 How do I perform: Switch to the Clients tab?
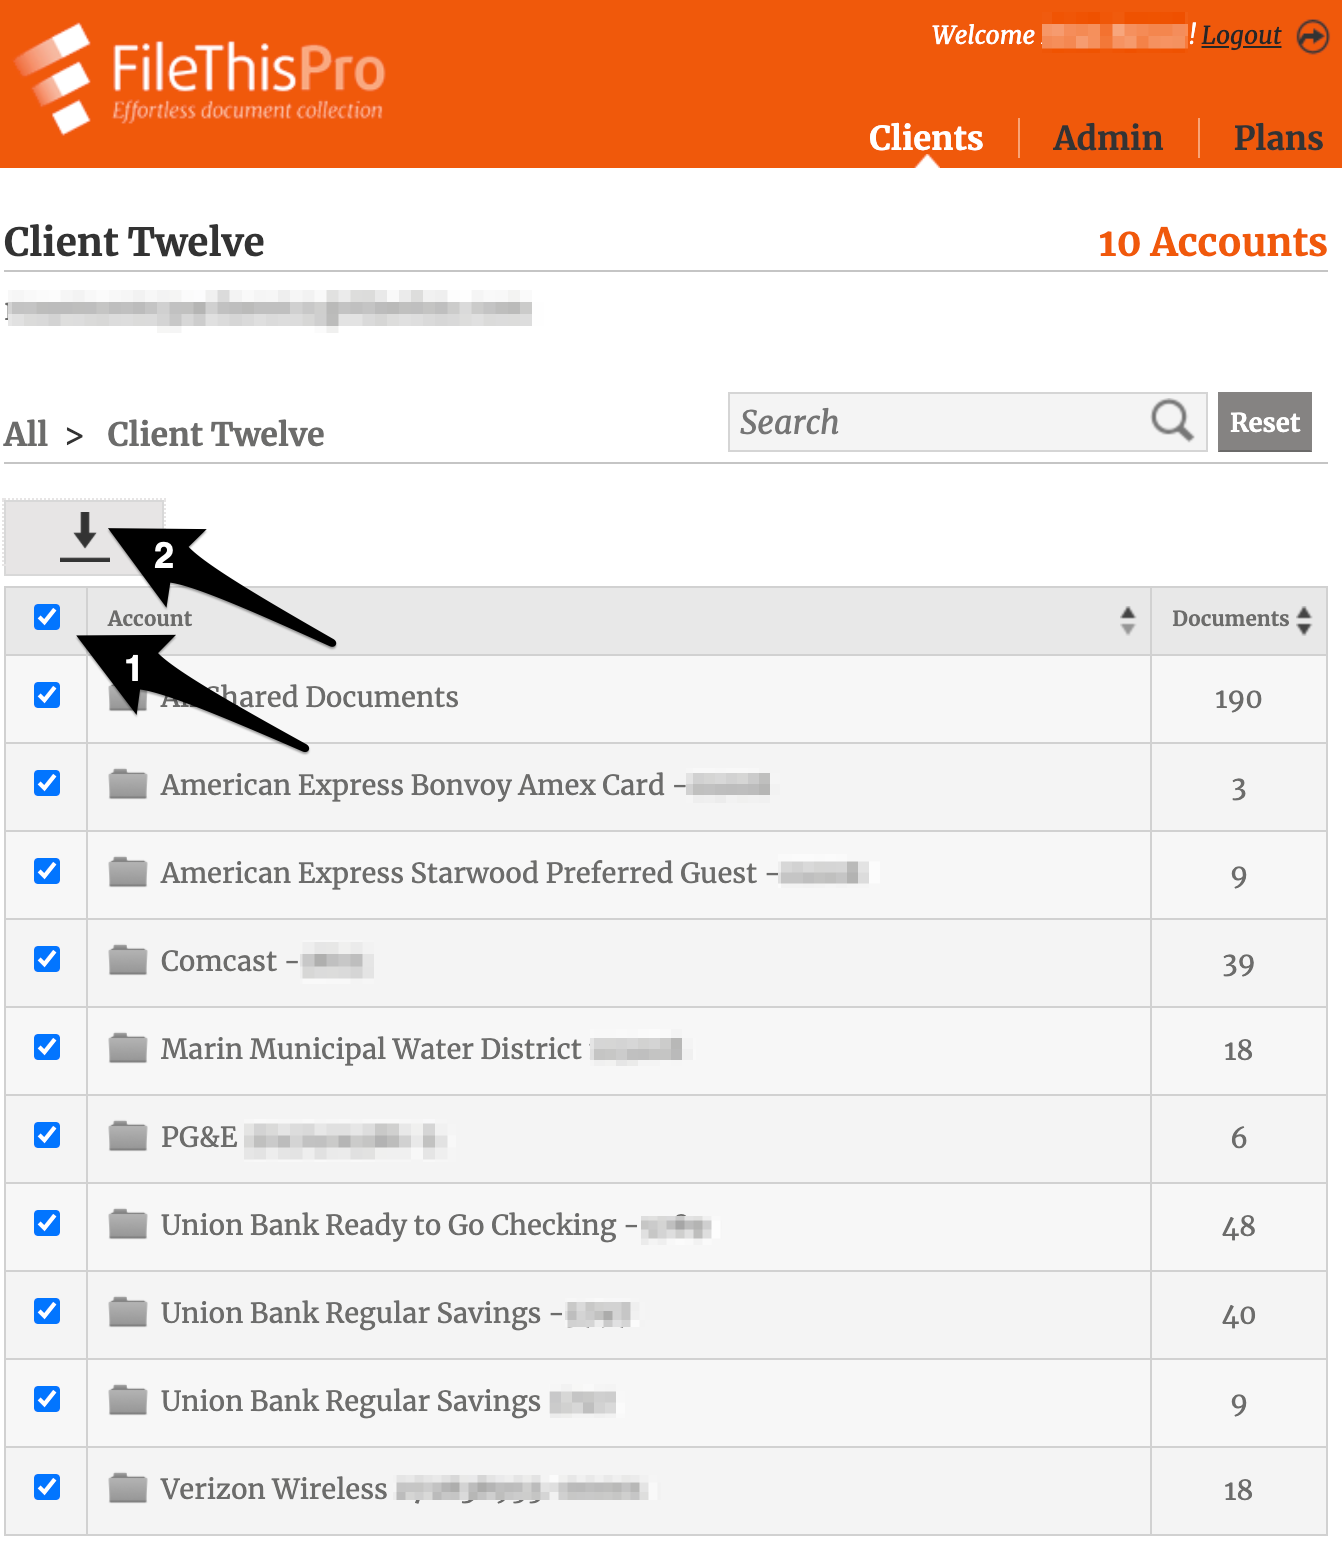[926, 138]
